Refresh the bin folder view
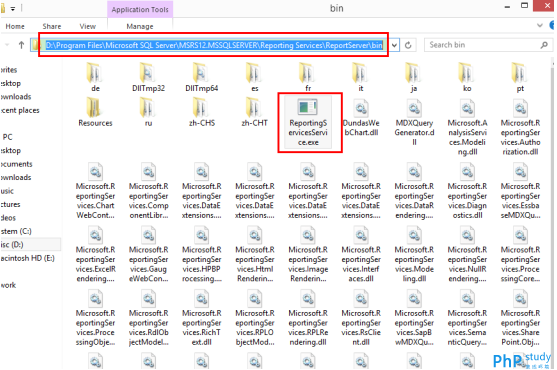 pos(408,45)
